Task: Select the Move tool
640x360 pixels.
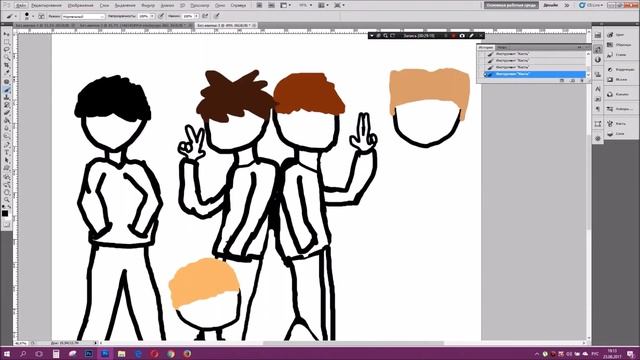Action: [6, 34]
